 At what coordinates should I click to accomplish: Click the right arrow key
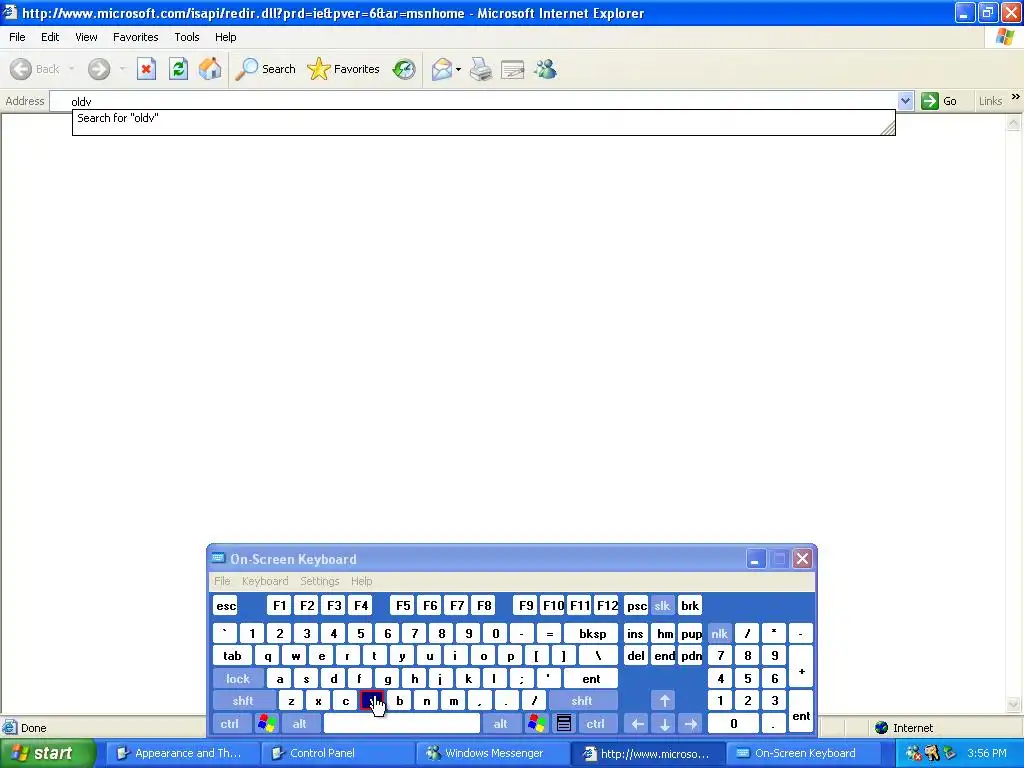691,724
